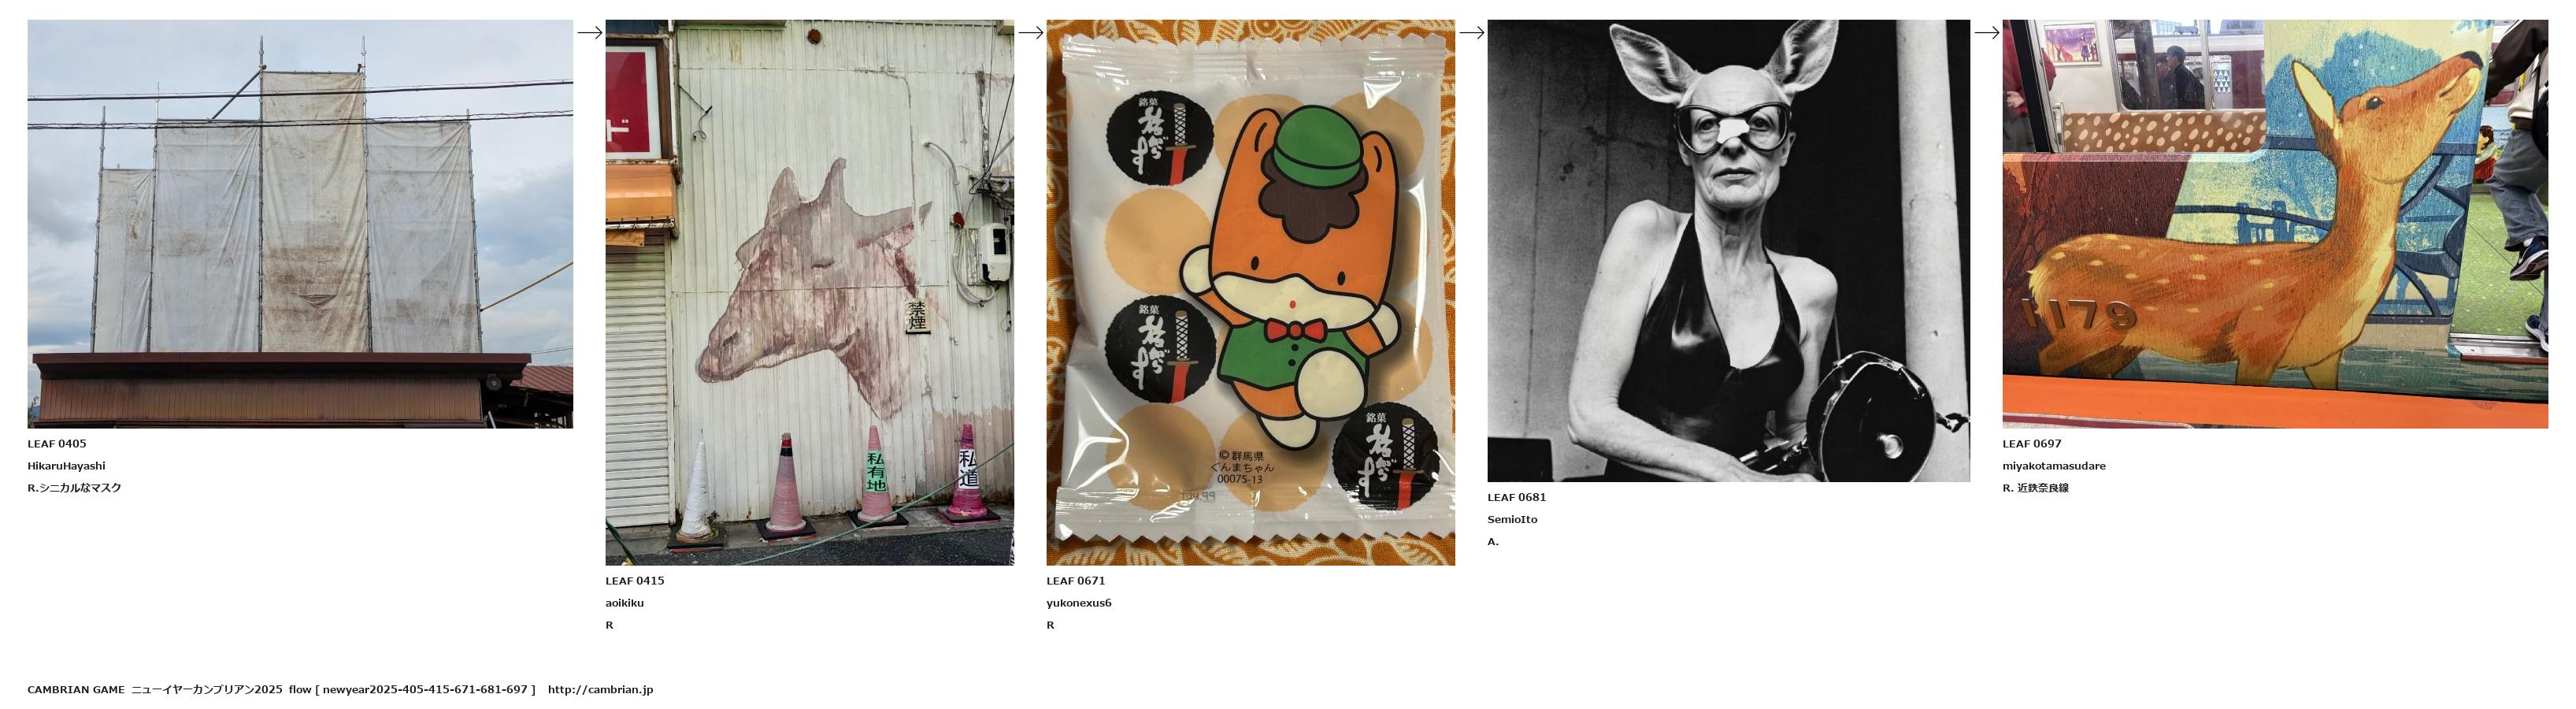Image resolution: width=2576 pixels, height=709 pixels.
Task: Open author yukonexus6's name
Action: tap(1078, 603)
